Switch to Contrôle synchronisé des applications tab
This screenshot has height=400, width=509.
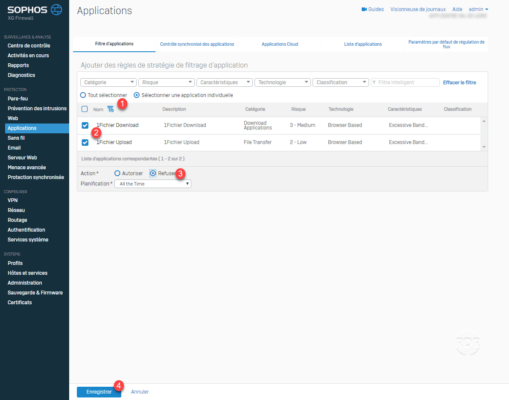click(x=197, y=44)
